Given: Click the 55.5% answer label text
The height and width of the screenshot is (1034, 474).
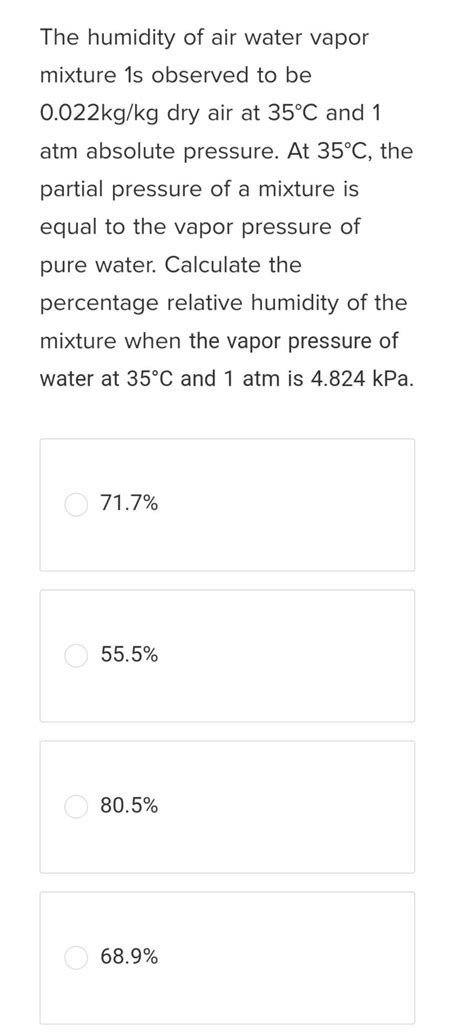Looking at the screenshot, I should click(x=129, y=655).
